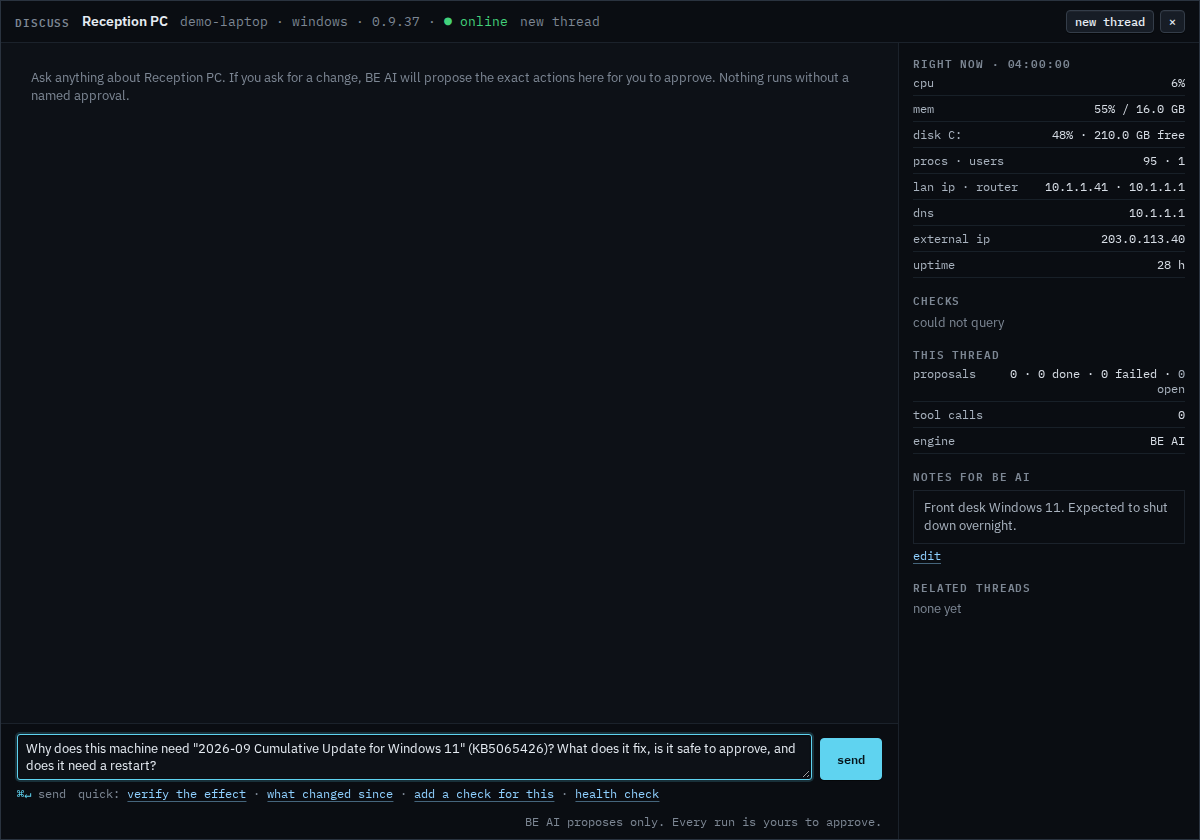Click the CHECKS section heading
Image resolution: width=1200 pixels, height=840 pixels.
(x=936, y=301)
